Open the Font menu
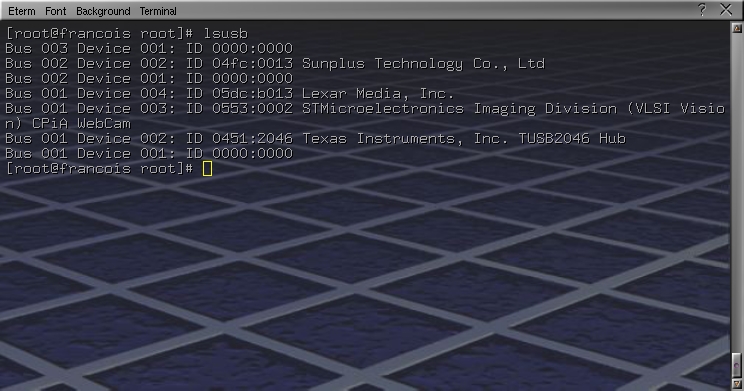 [x=56, y=11]
